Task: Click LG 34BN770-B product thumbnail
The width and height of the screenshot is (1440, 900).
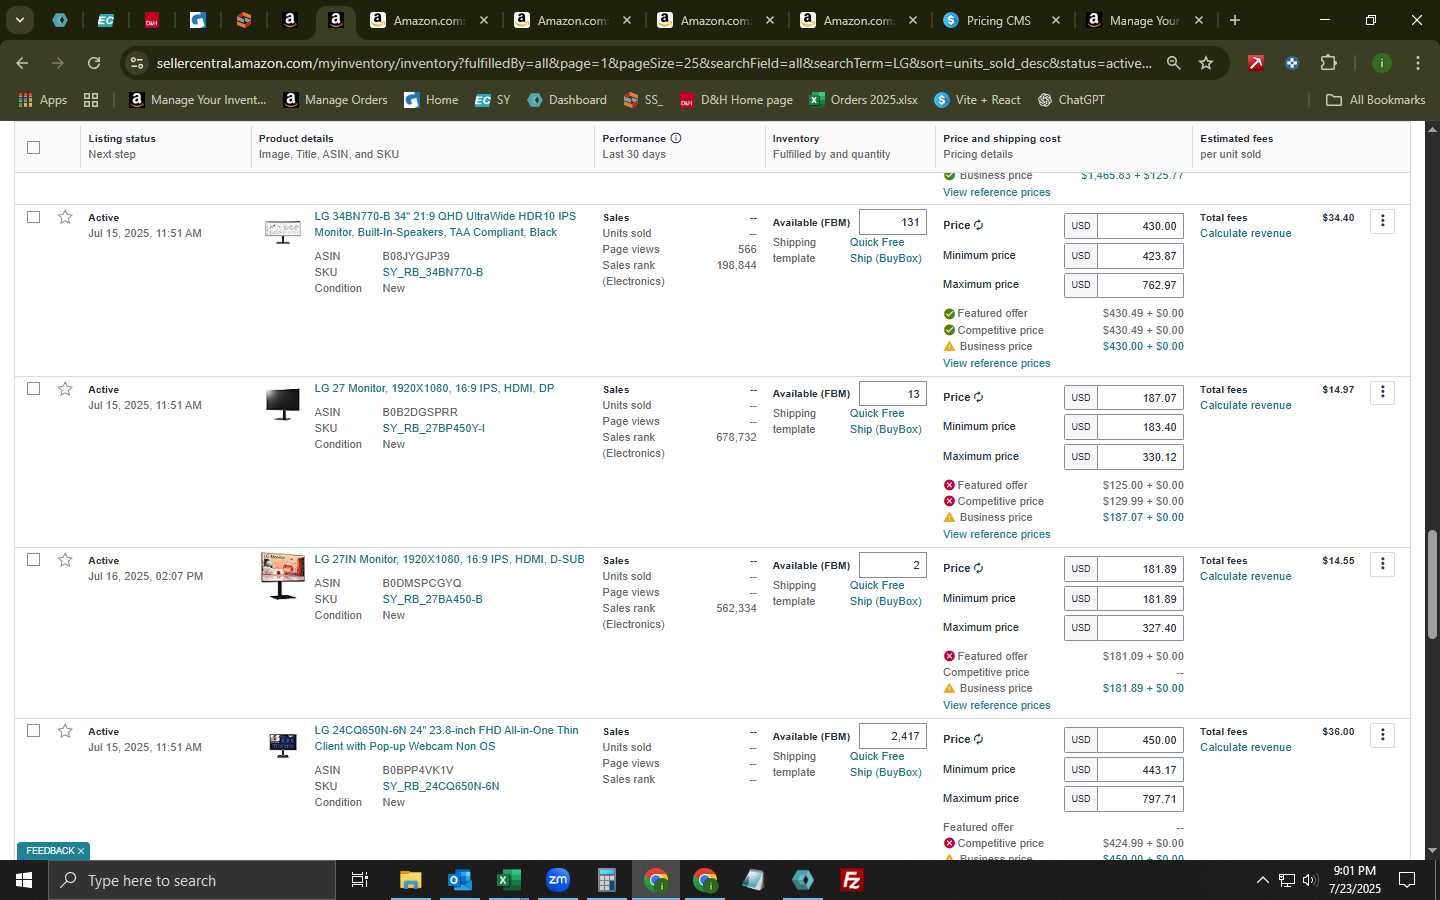Action: [283, 232]
